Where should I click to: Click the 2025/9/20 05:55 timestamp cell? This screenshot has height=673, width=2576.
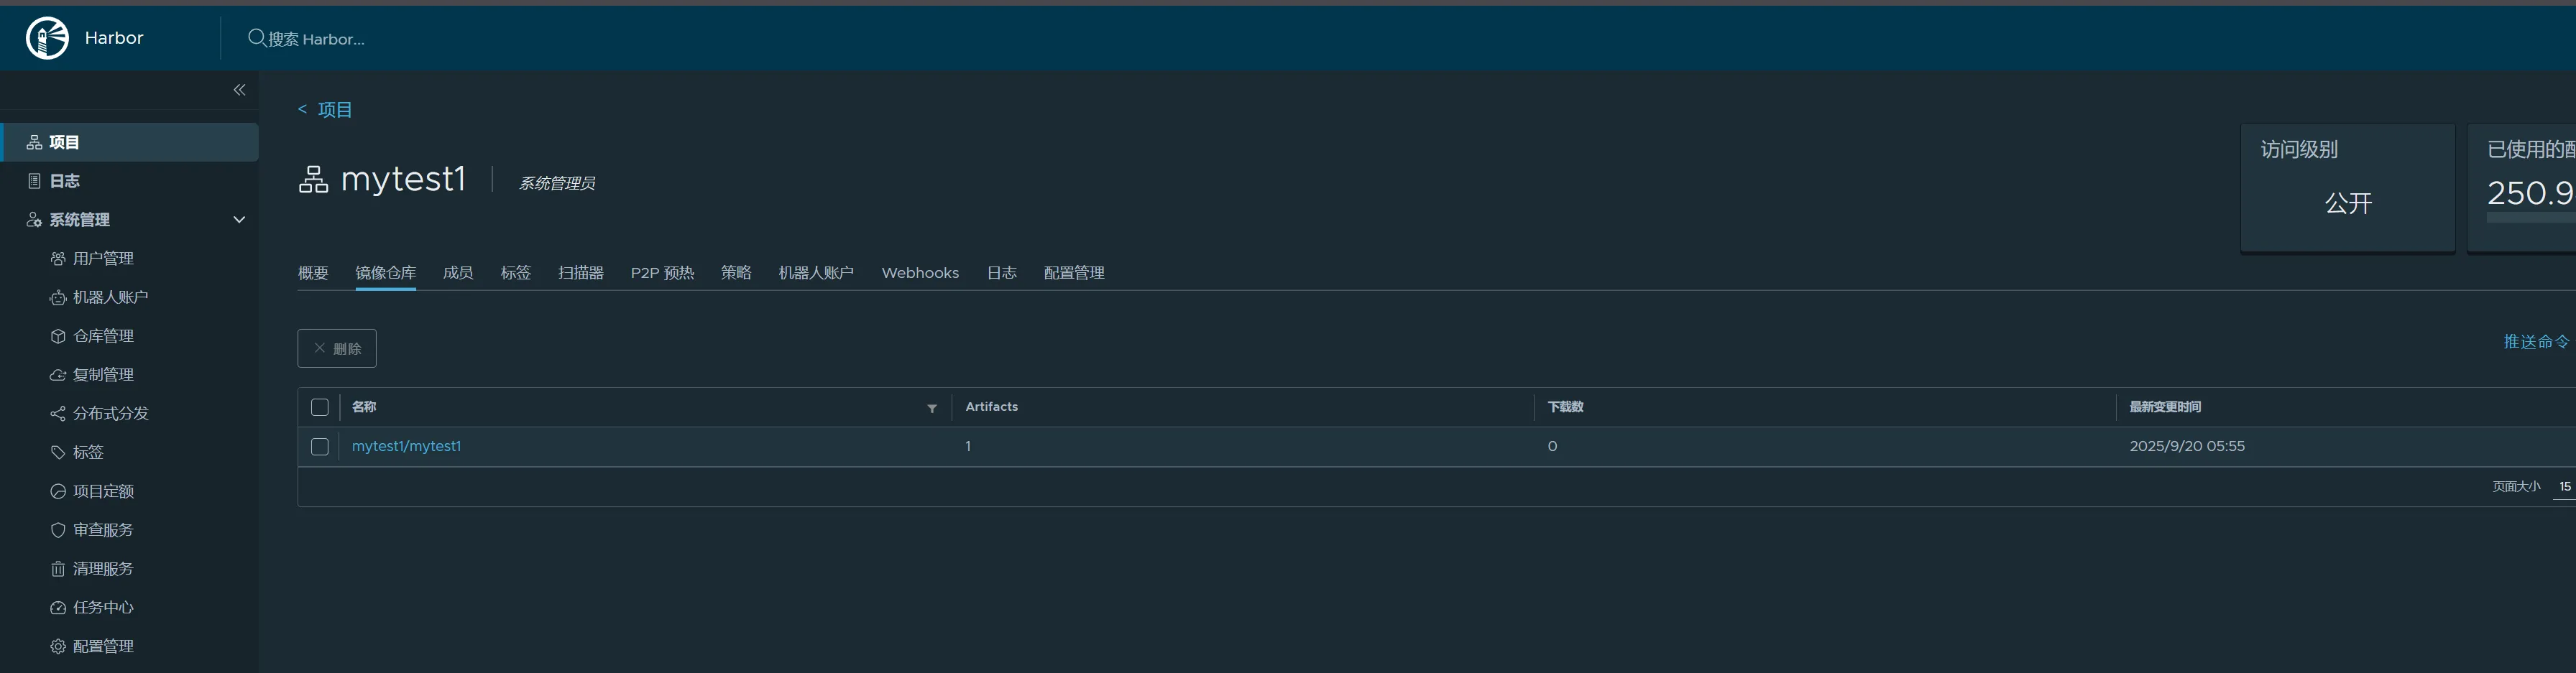(x=2187, y=446)
